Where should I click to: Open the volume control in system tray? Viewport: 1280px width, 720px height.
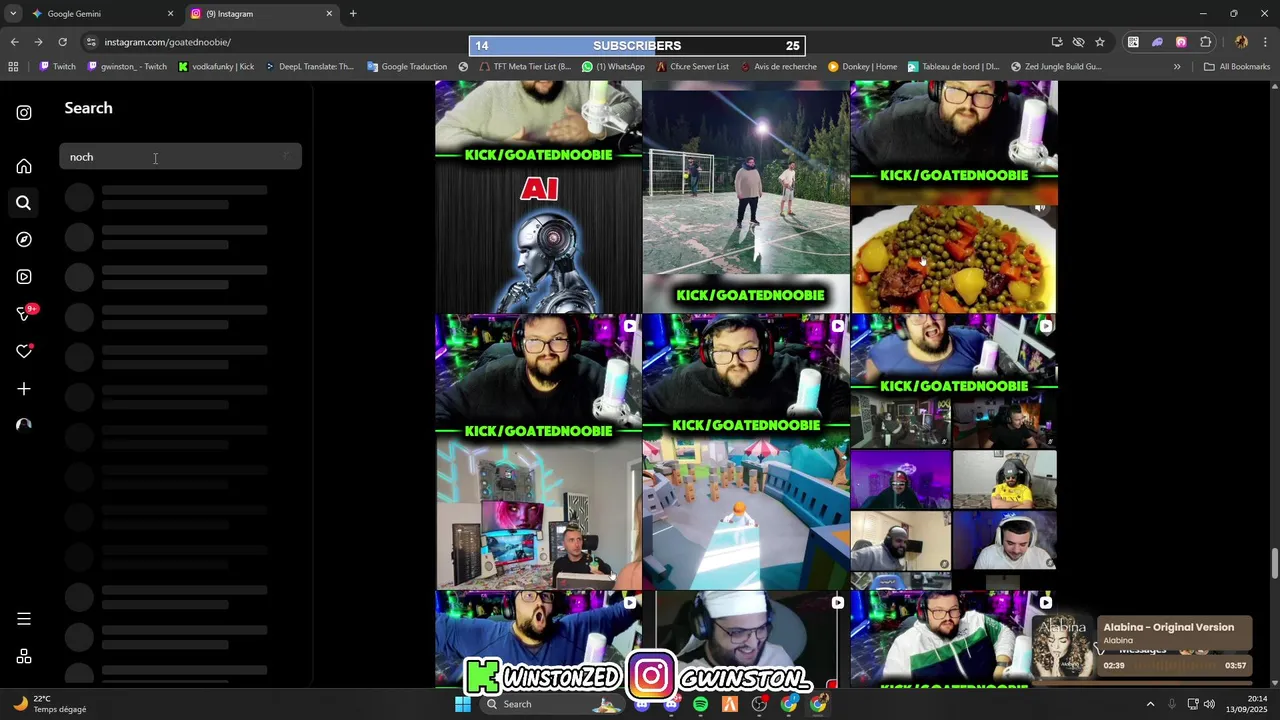point(1210,704)
